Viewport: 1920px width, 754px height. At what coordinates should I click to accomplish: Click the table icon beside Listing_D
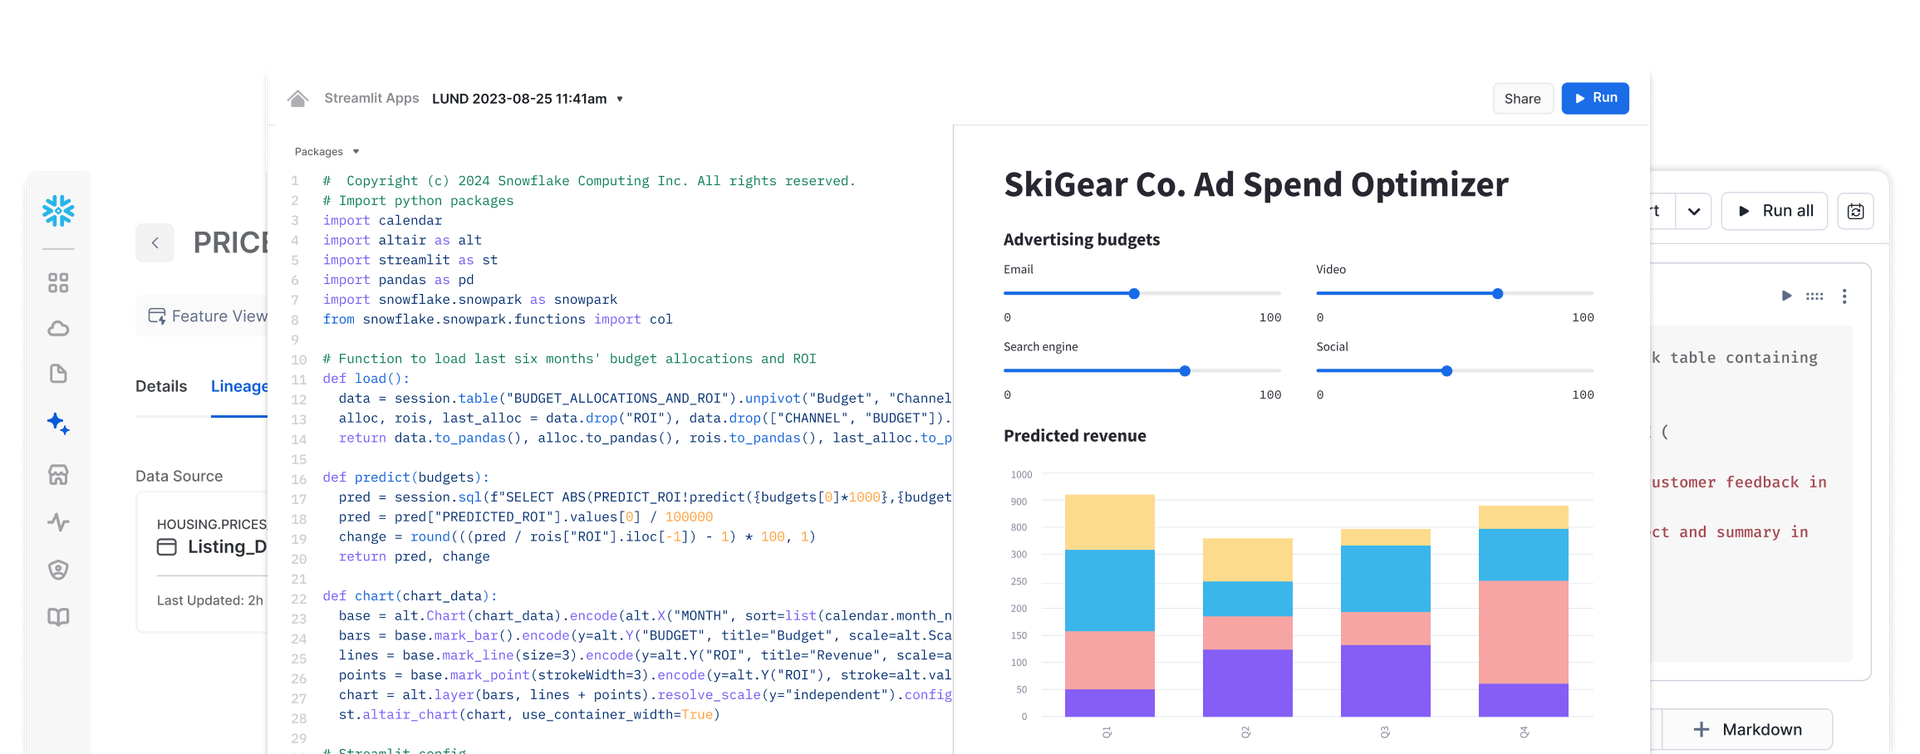point(167,547)
